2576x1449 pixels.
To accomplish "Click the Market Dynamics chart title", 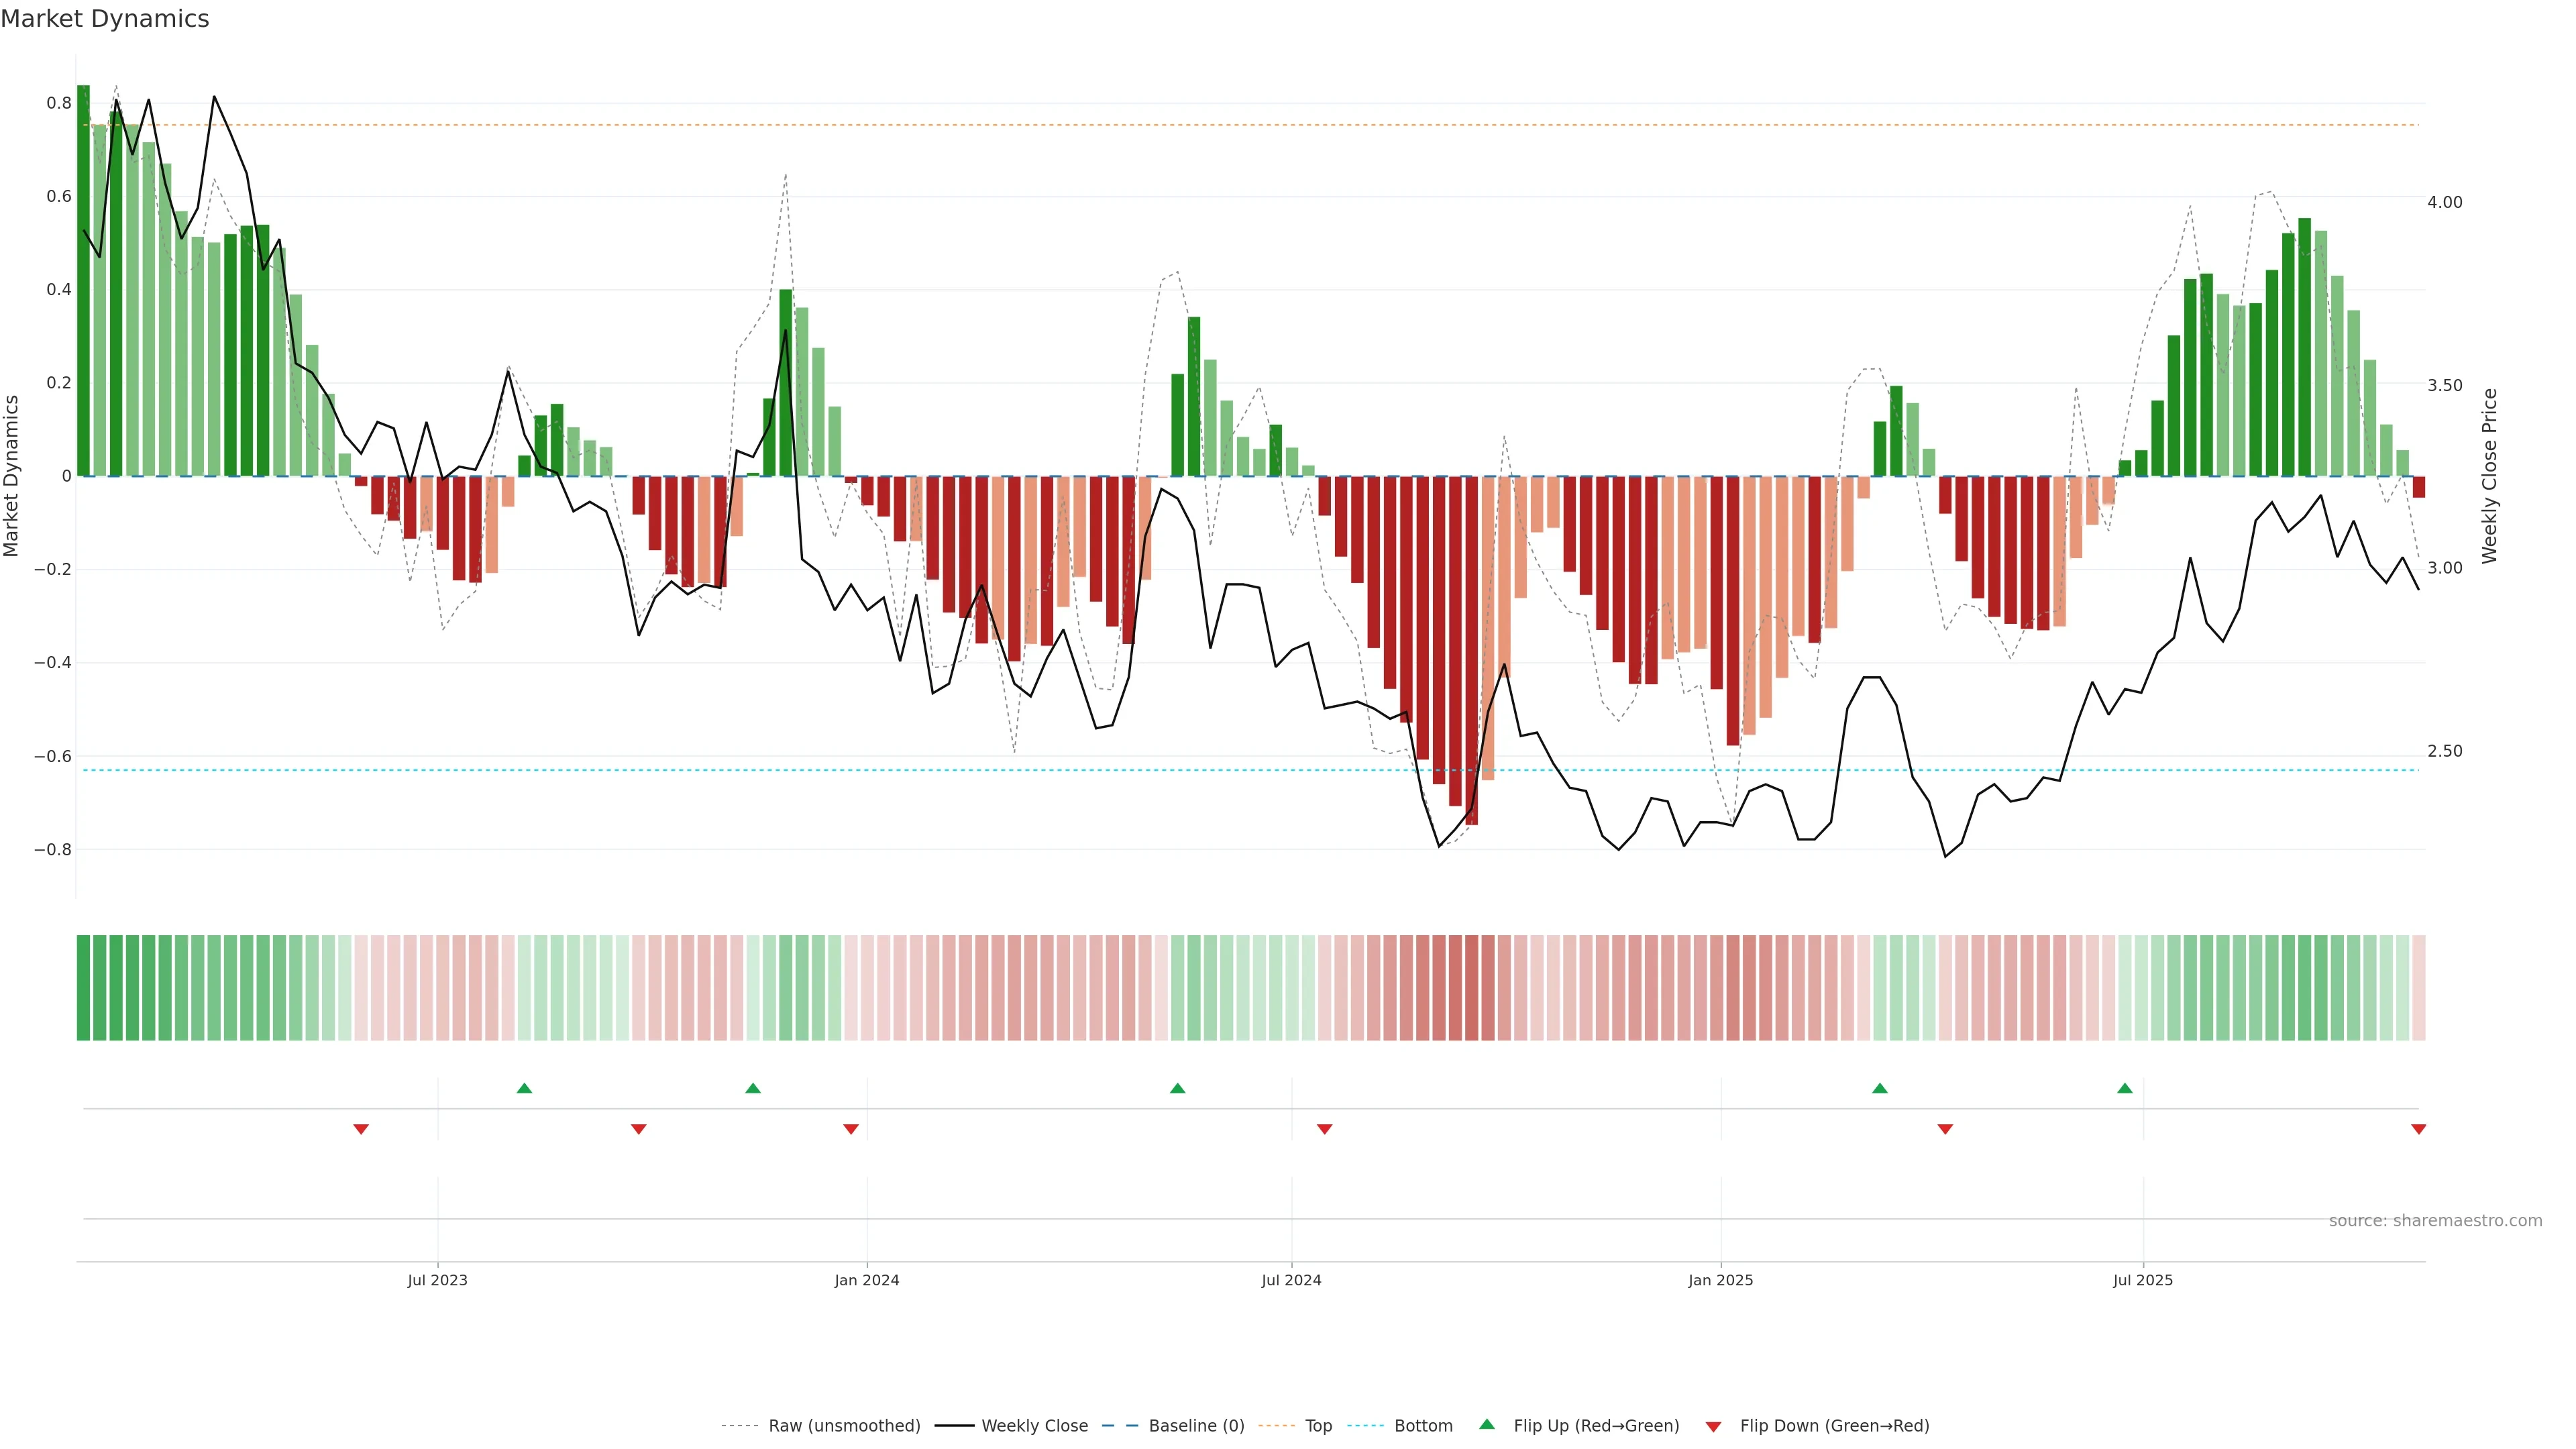I will point(105,19).
